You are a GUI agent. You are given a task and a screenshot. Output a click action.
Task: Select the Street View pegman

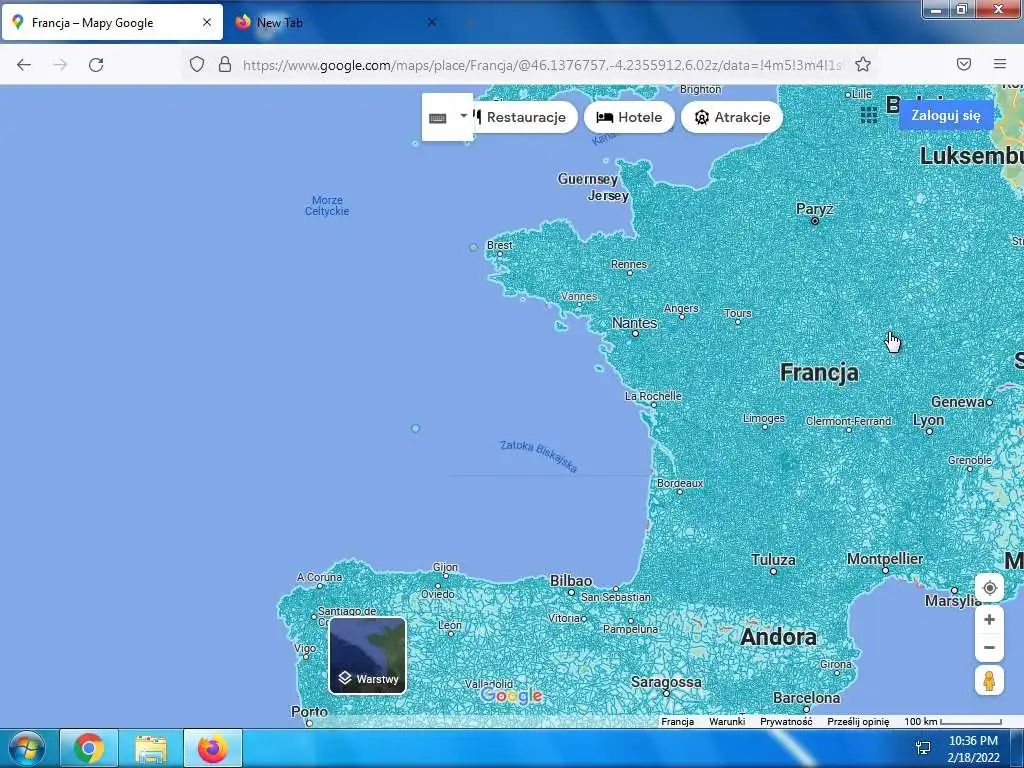[x=989, y=680]
